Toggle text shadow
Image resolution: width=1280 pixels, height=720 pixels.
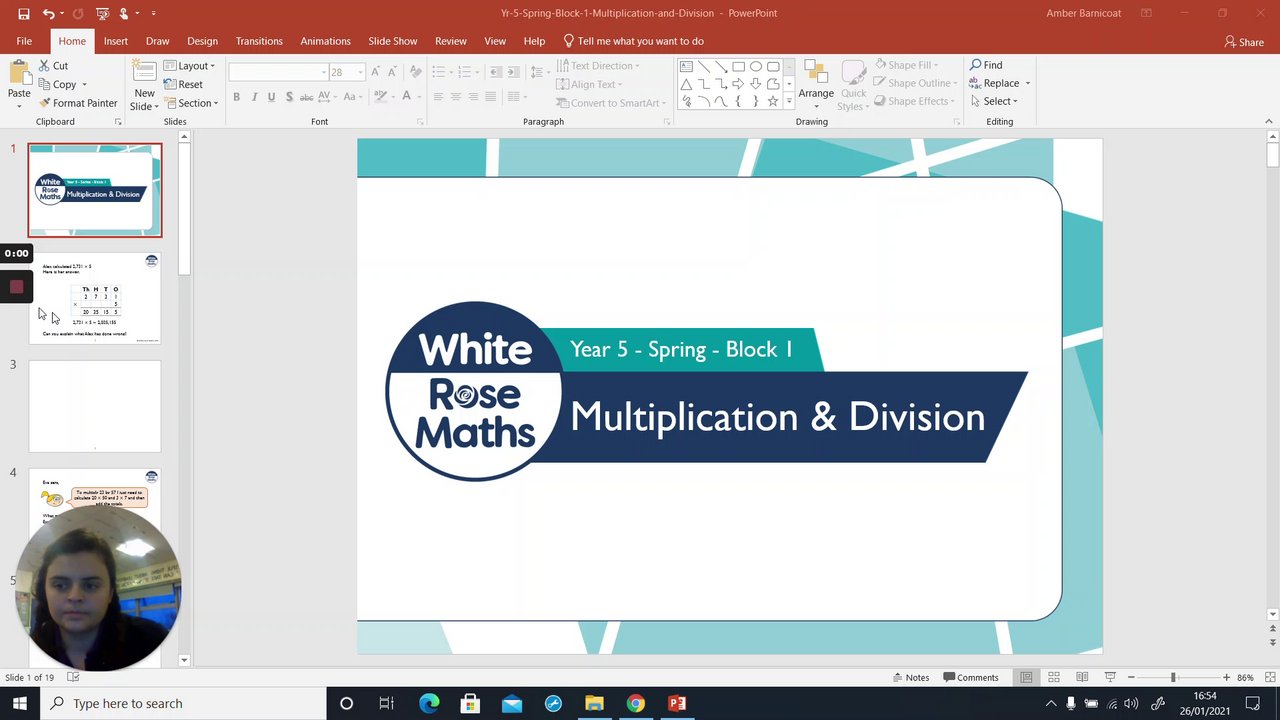click(x=289, y=97)
